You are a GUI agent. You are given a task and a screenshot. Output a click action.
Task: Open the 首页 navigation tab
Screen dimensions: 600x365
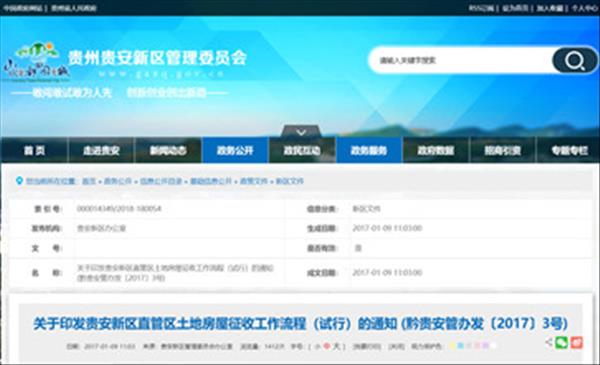point(34,150)
